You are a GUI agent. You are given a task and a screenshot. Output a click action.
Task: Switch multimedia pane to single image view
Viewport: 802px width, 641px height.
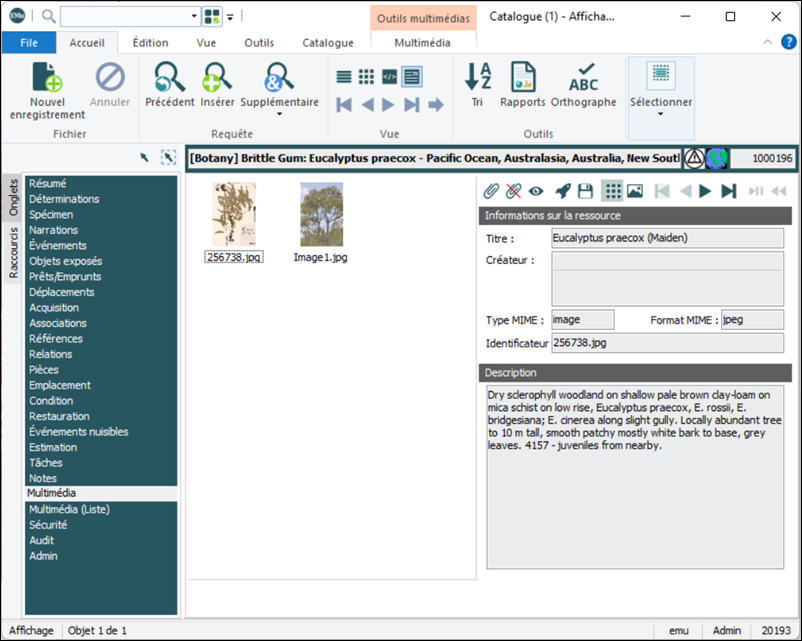coord(635,191)
